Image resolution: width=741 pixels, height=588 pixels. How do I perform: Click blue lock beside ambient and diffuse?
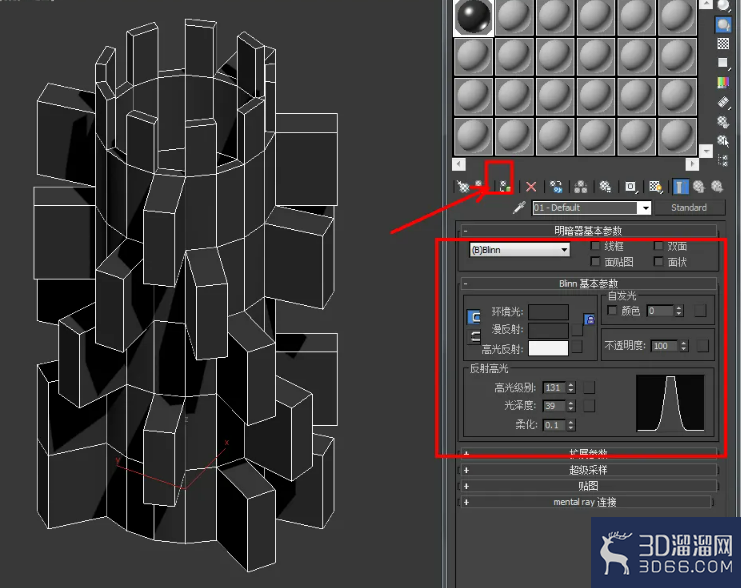(x=589, y=319)
